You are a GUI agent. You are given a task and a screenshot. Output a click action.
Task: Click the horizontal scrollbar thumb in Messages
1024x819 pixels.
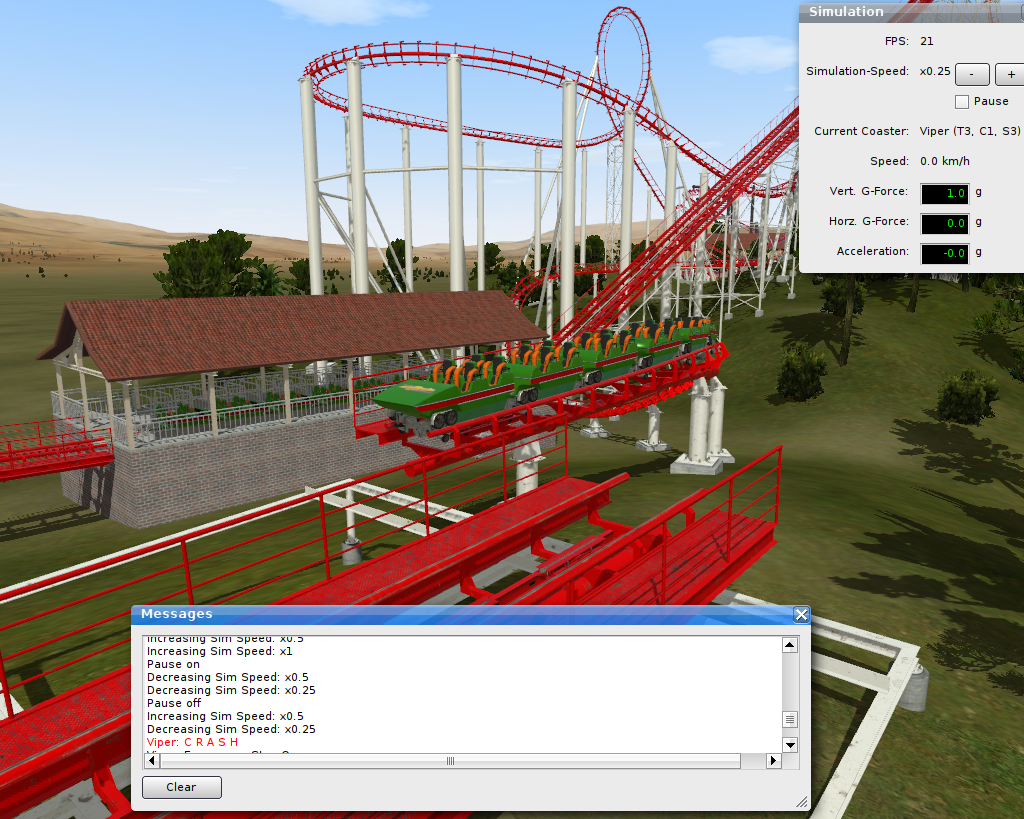pos(451,760)
